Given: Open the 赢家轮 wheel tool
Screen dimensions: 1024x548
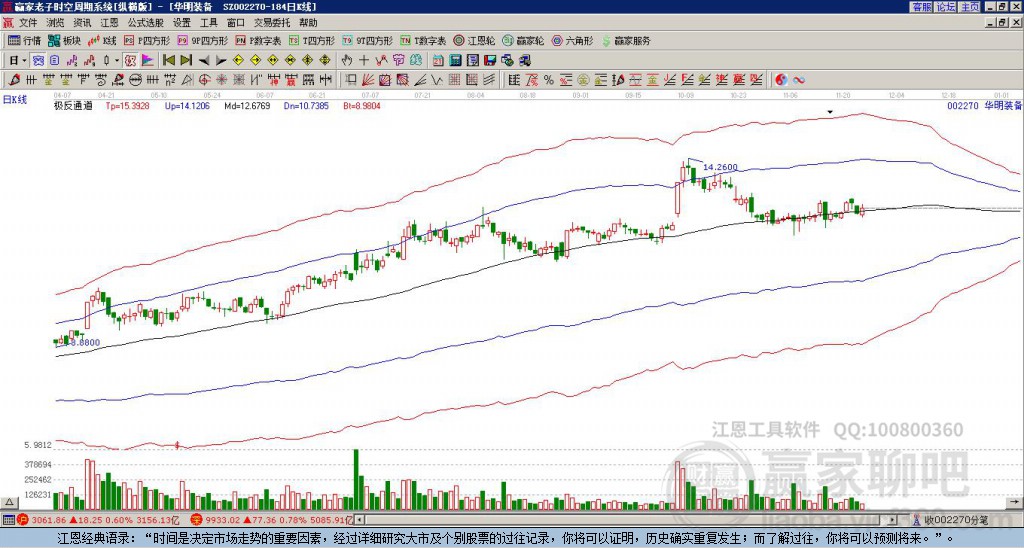Looking at the screenshot, I should 523,40.
